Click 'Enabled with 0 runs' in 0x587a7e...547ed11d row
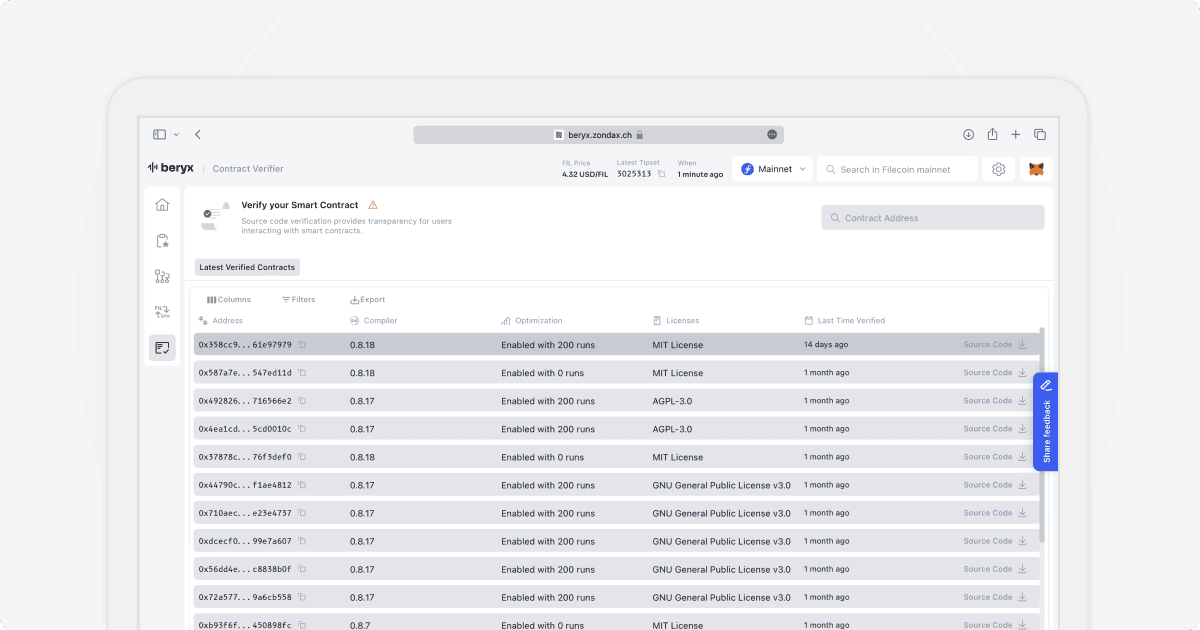This screenshot has height=630, width=1200. [543, 373]
